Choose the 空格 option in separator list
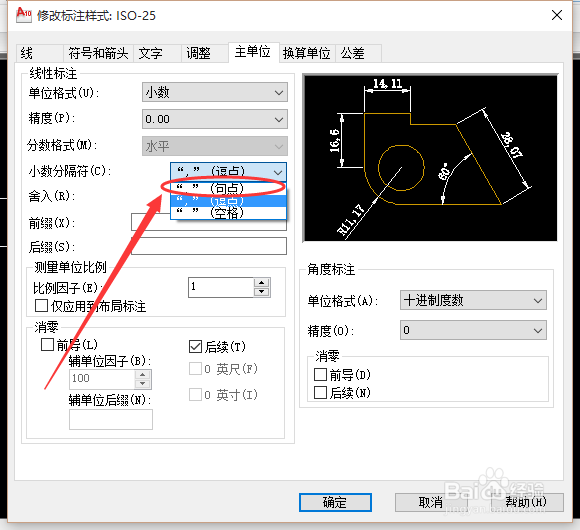 coord(228,213)
